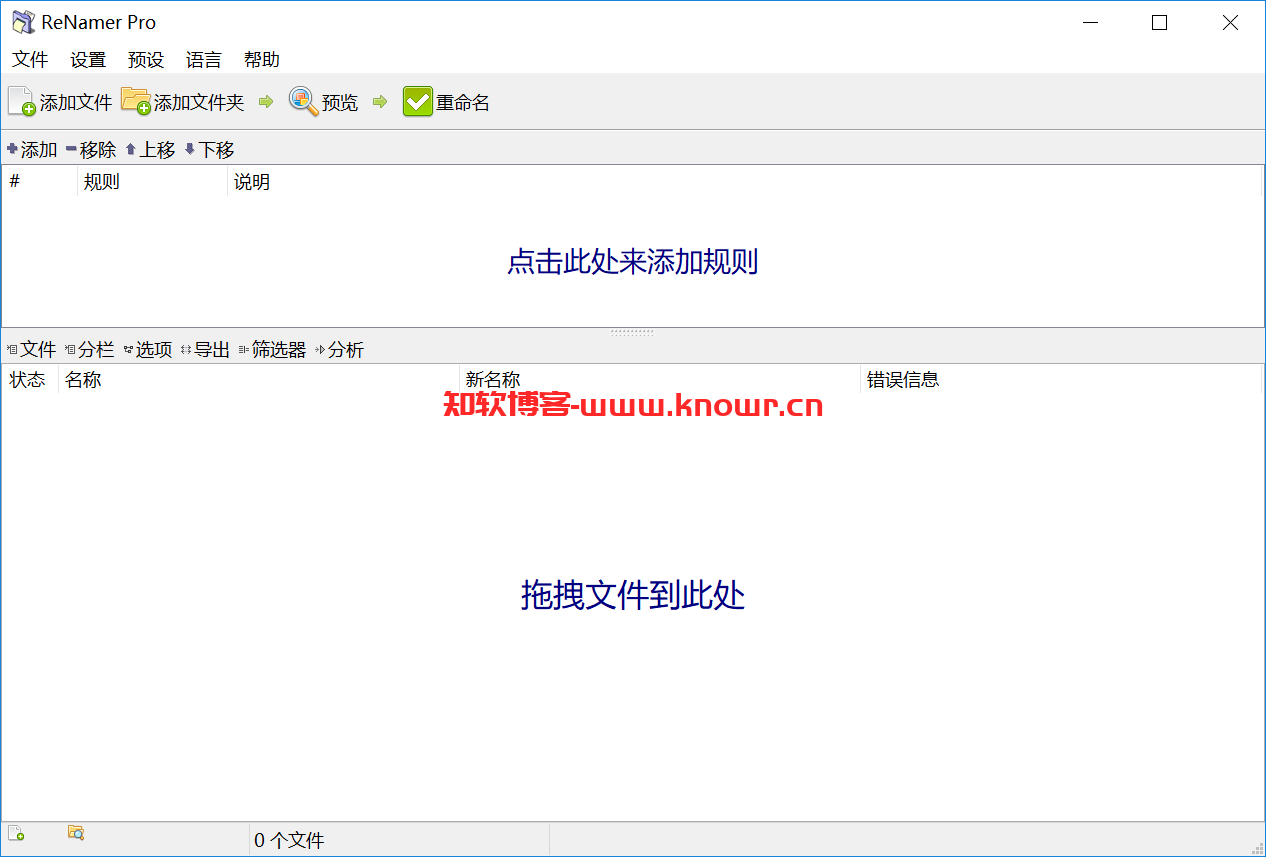Open the 语言 language menu
This screenshot has width=1266, height=857.
(x=204, y=60)
